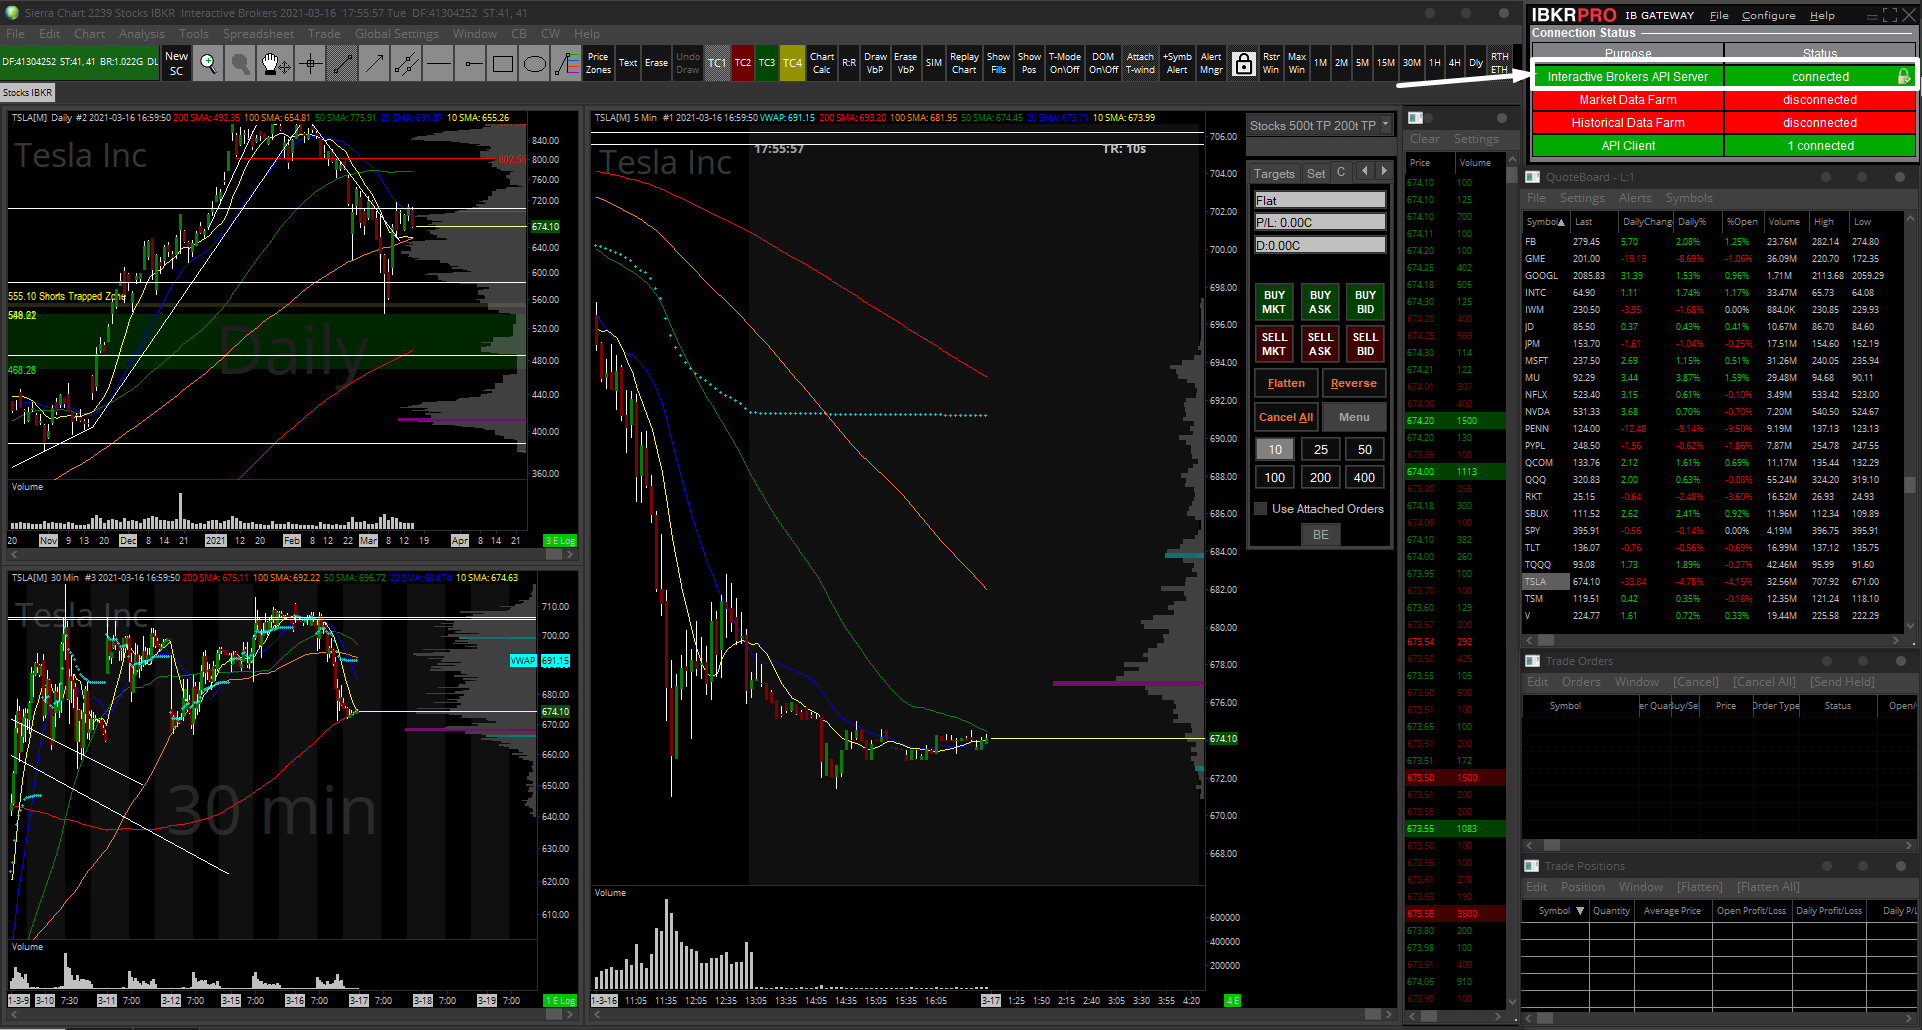Sort QuoteBoard by Symbol column header
This screenshot has height=1030, width=1922.
1545,222
